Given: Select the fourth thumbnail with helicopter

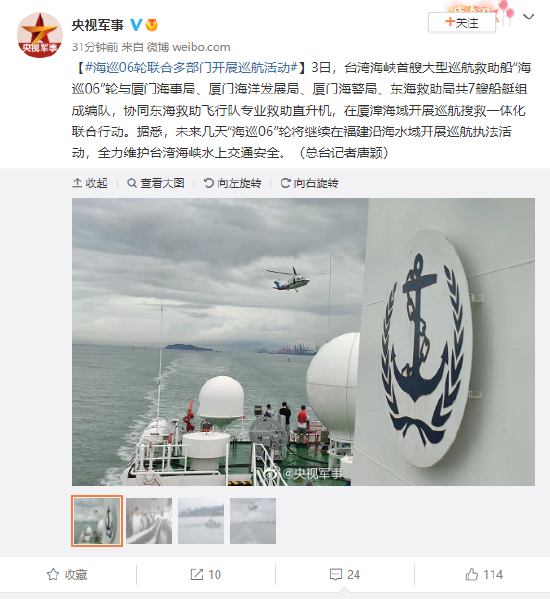Looking at the screenshot, I should [253, 521].
